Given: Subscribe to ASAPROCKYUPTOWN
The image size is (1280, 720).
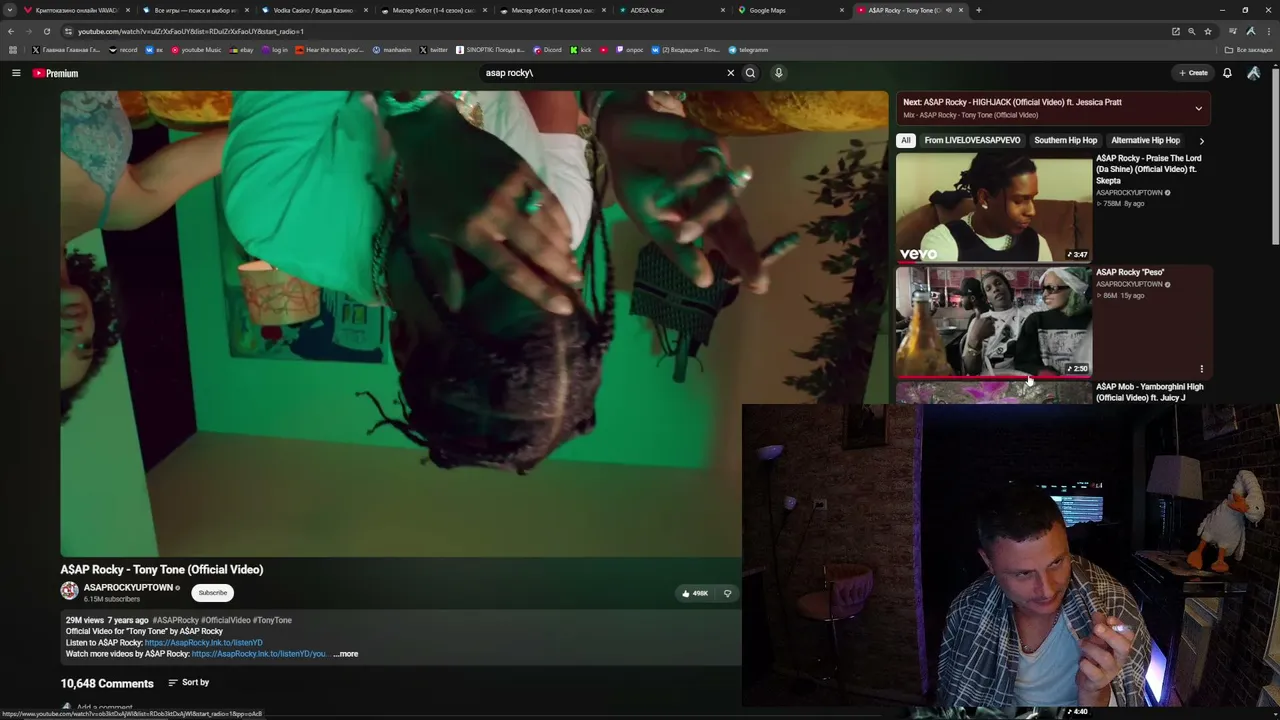Looking at the screenshot, I should (212, 593).
